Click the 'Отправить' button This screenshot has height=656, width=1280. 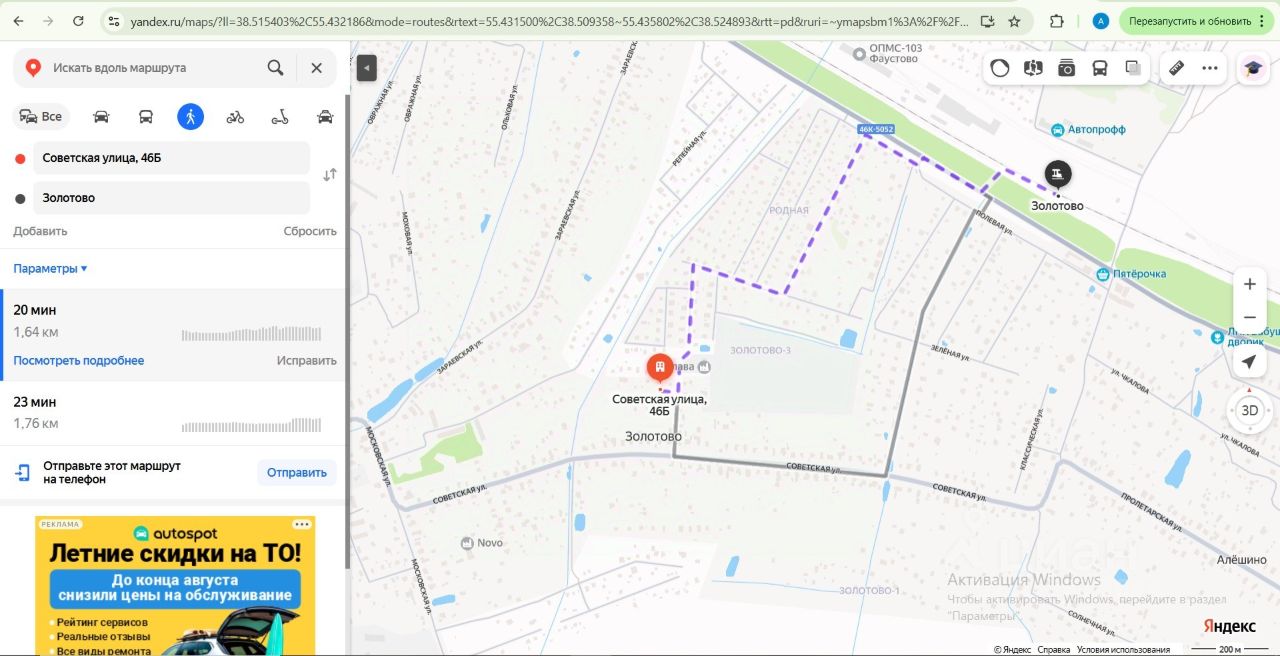297,473
